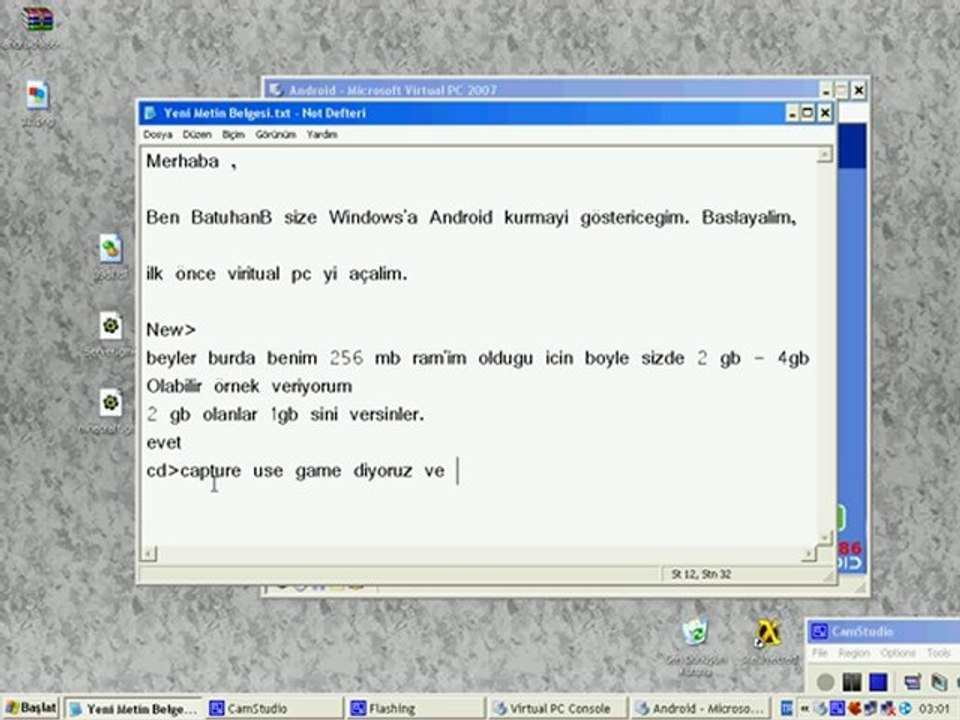Click the CamStudio toggle view toolbar icon
Viewport: 960px width, 720px height.
click(913, 682)
